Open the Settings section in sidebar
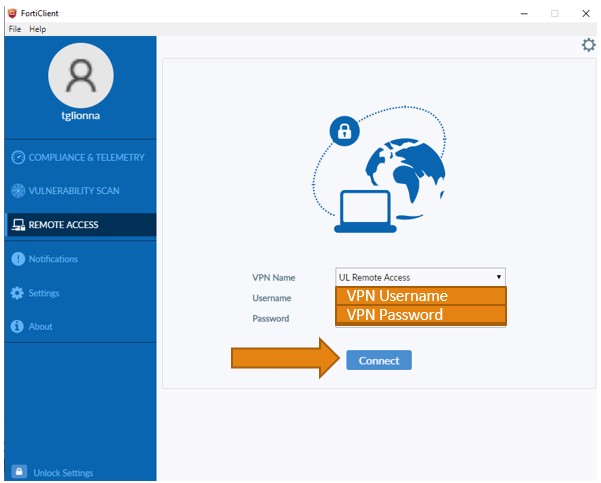The height and width of the screenshot is (483, 601). point(80,293)
